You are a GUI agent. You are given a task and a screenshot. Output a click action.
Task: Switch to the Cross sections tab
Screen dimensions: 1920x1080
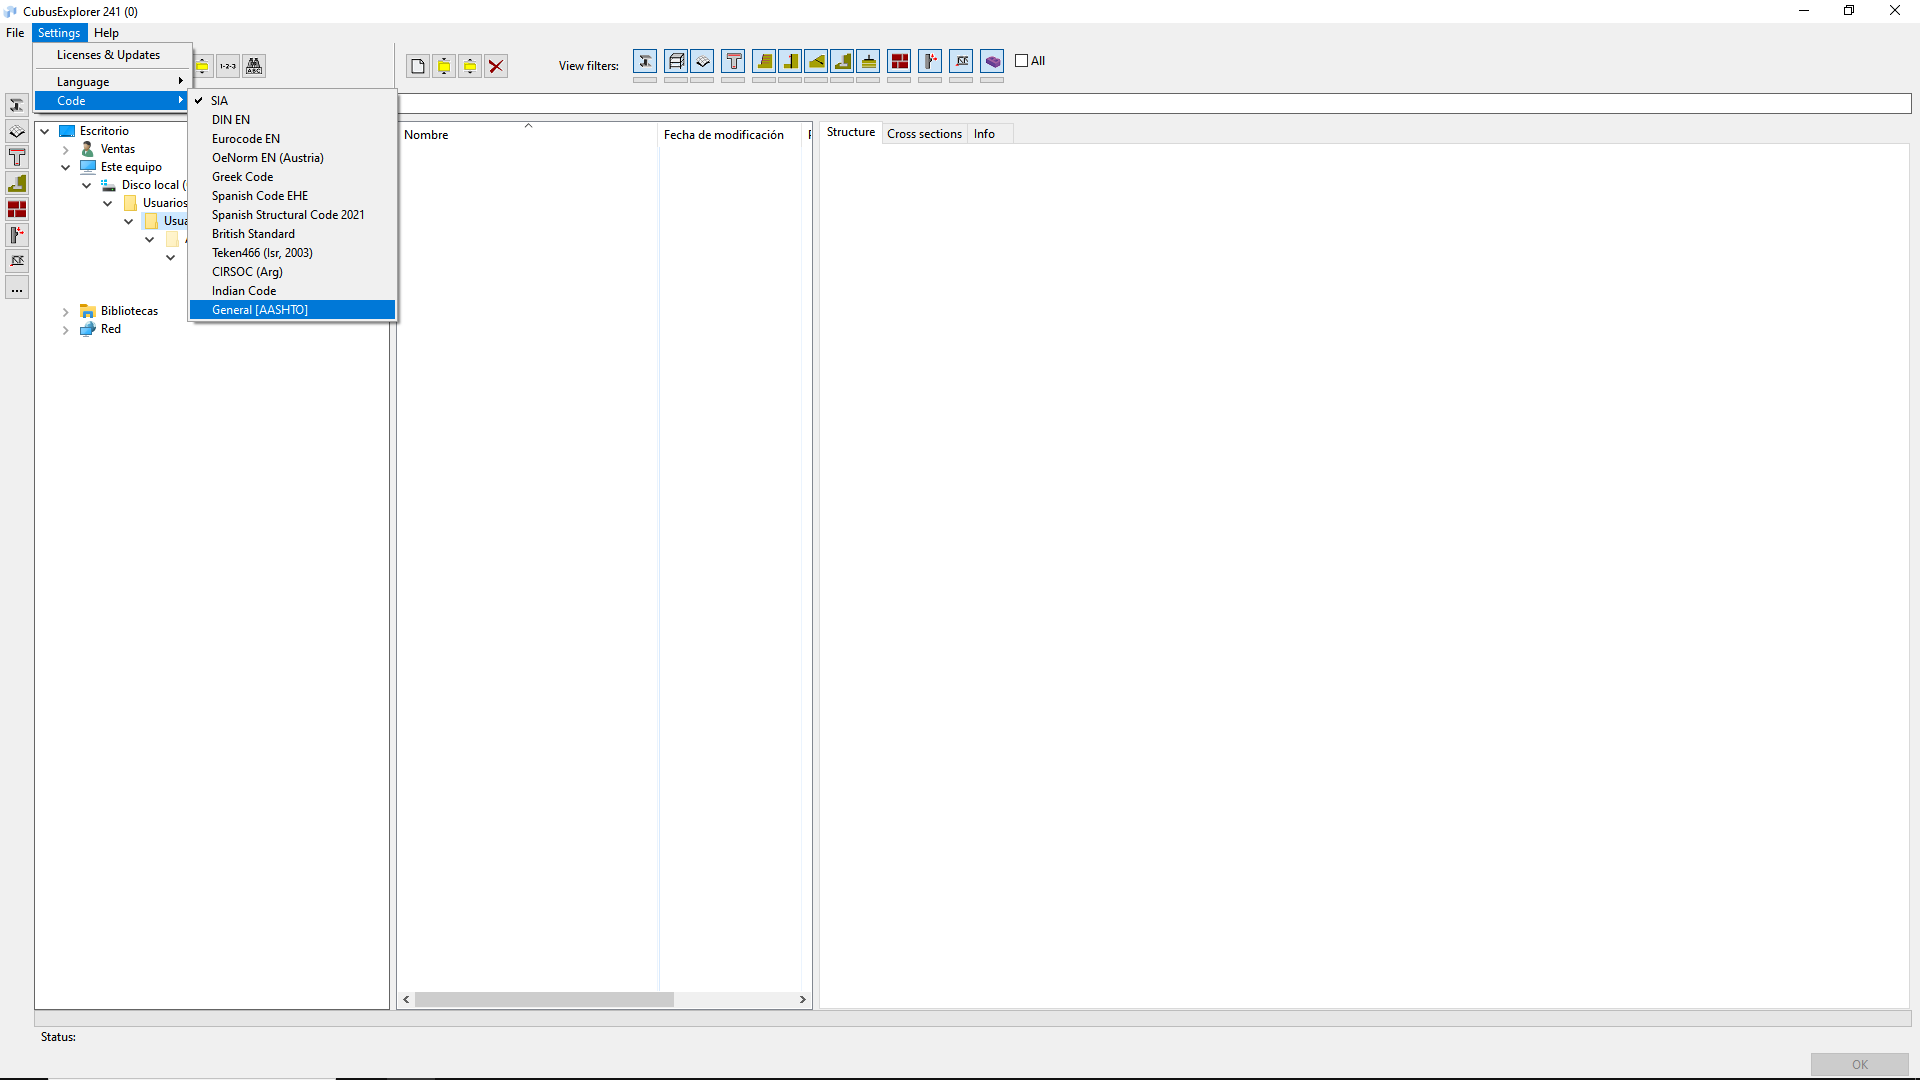[x=924, y=134]
